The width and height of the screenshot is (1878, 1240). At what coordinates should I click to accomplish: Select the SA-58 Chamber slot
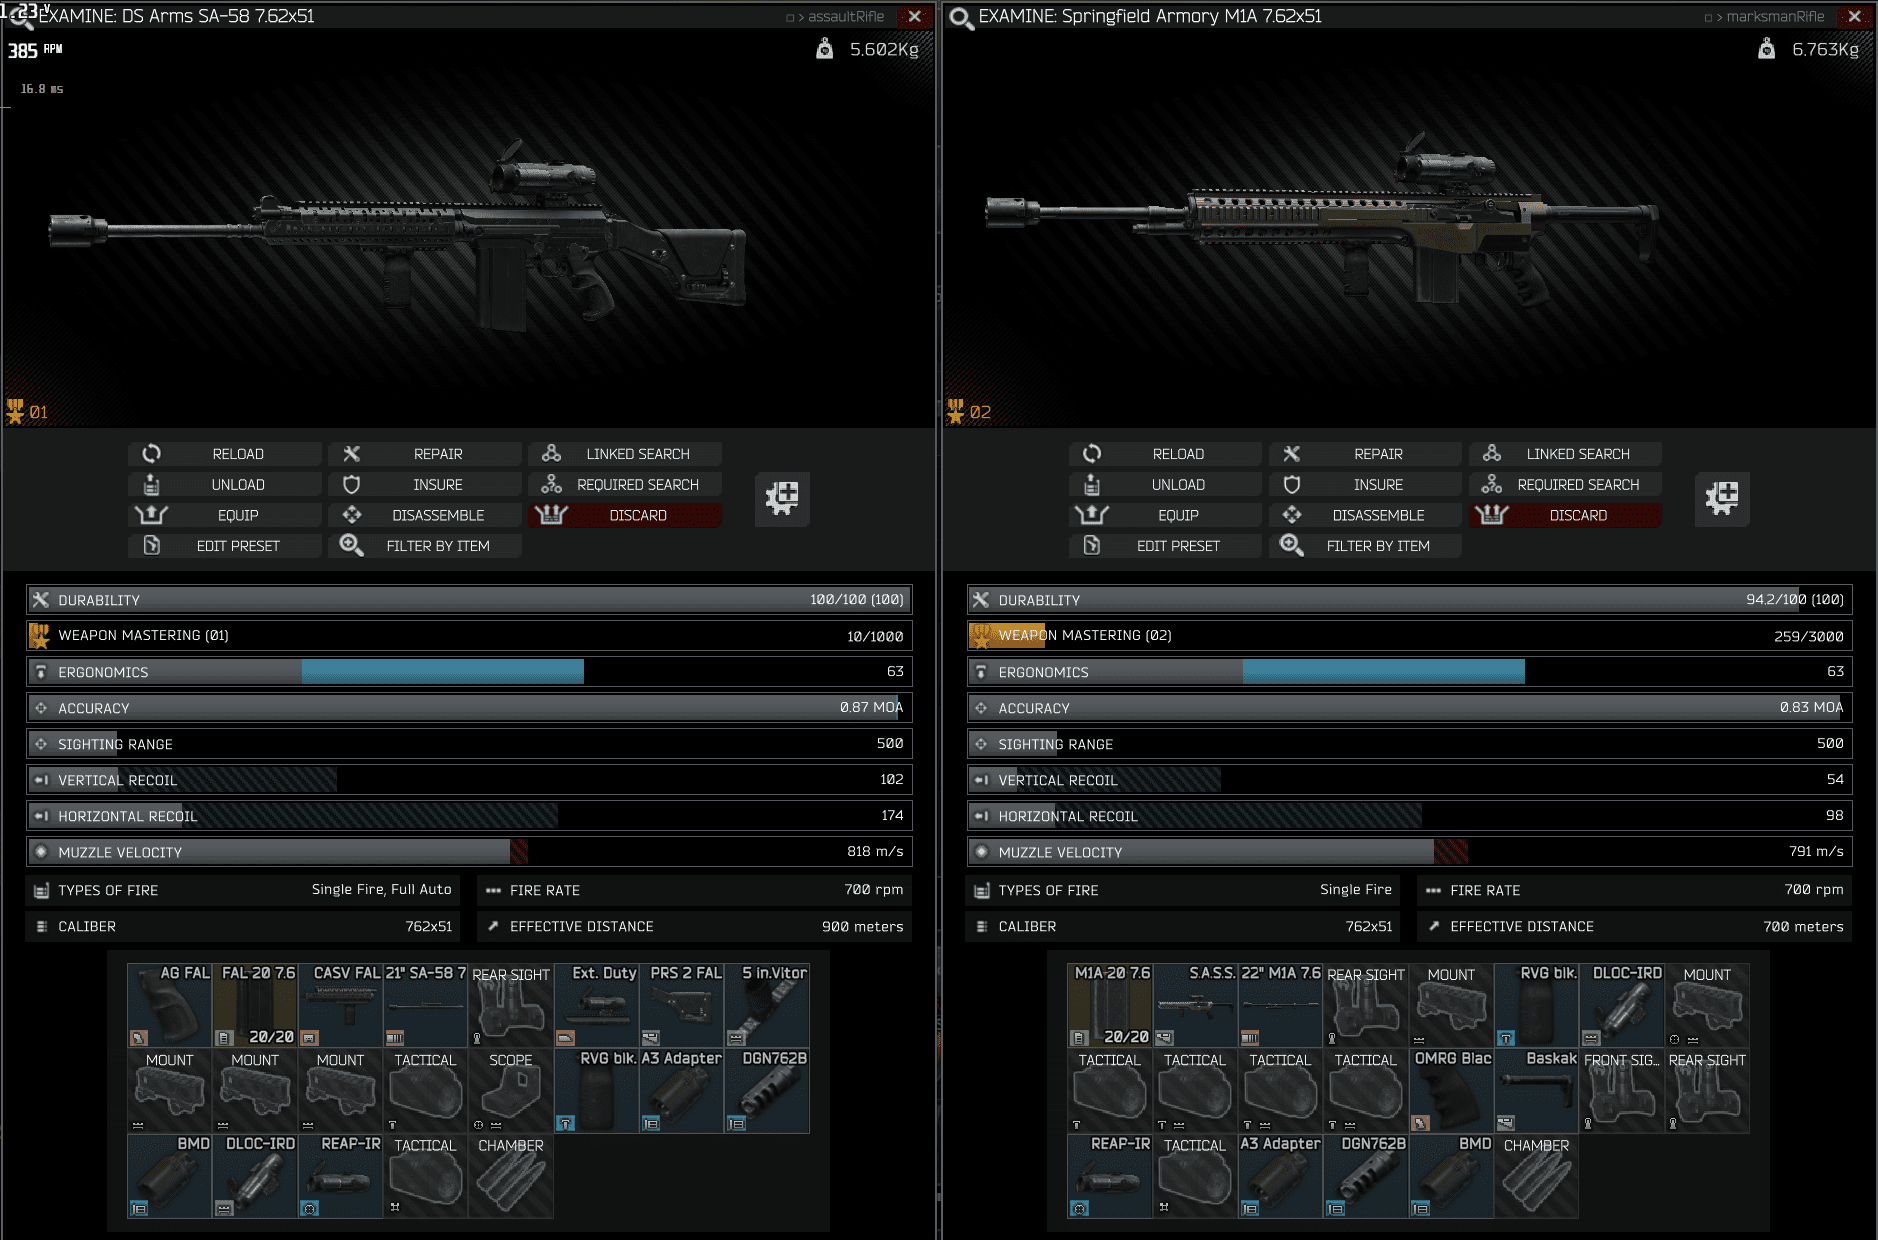pos(511,1176)
